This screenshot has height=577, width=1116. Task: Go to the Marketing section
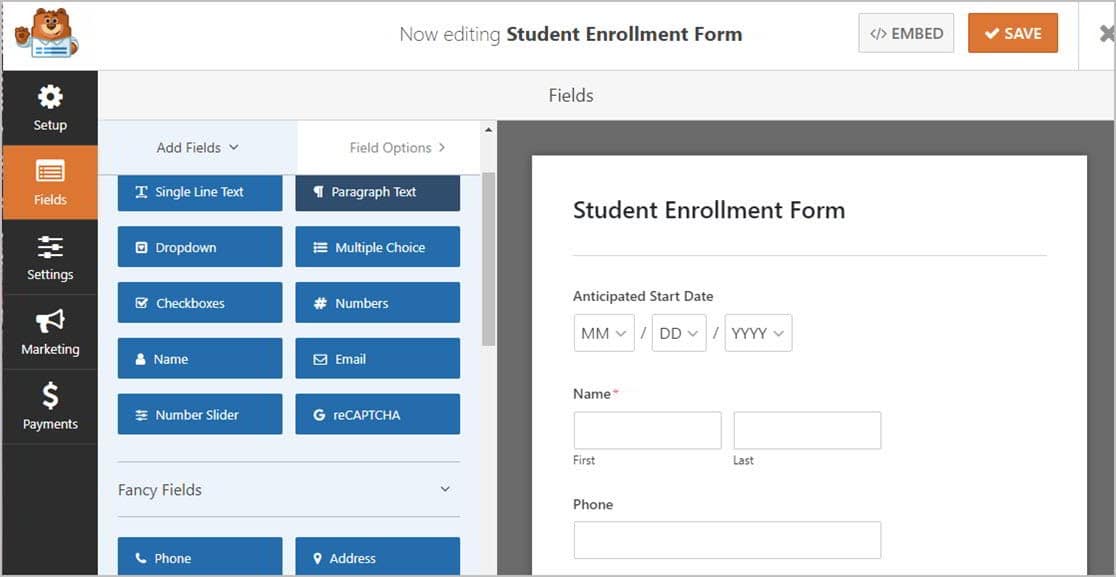pos(50,332)
